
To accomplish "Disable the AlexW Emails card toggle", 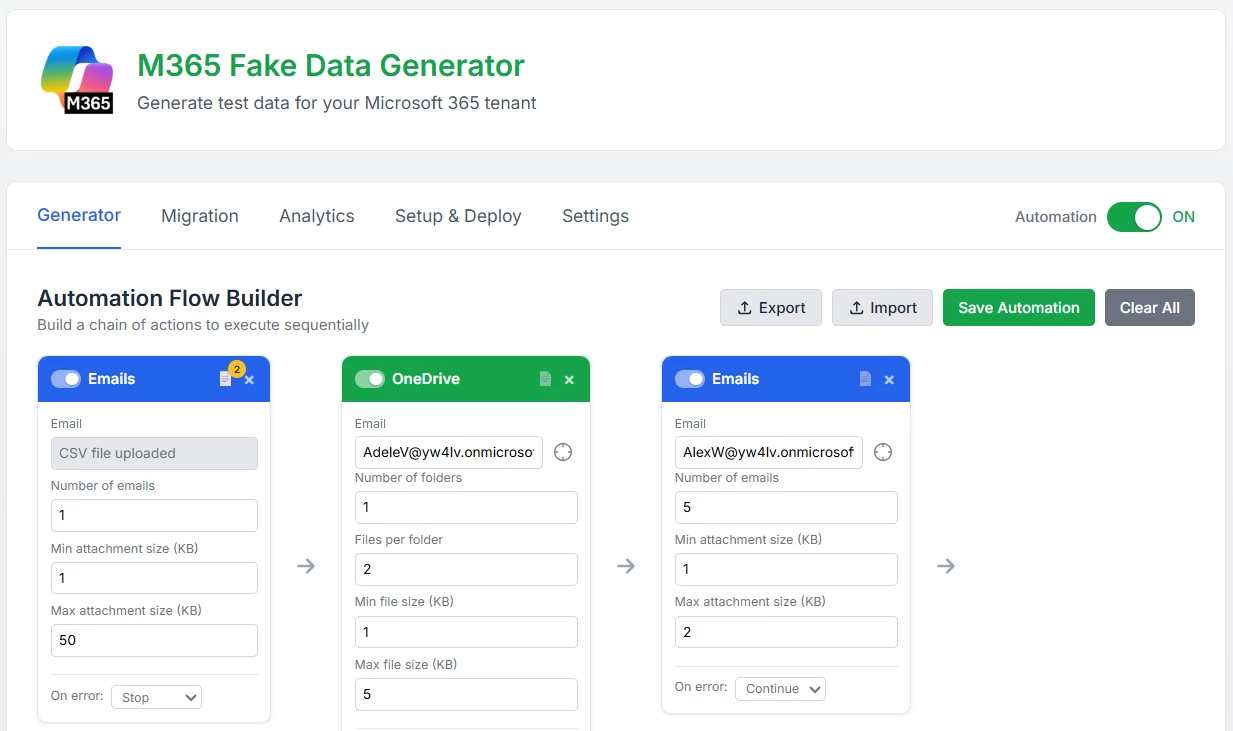I will click(x=690, y=379).
